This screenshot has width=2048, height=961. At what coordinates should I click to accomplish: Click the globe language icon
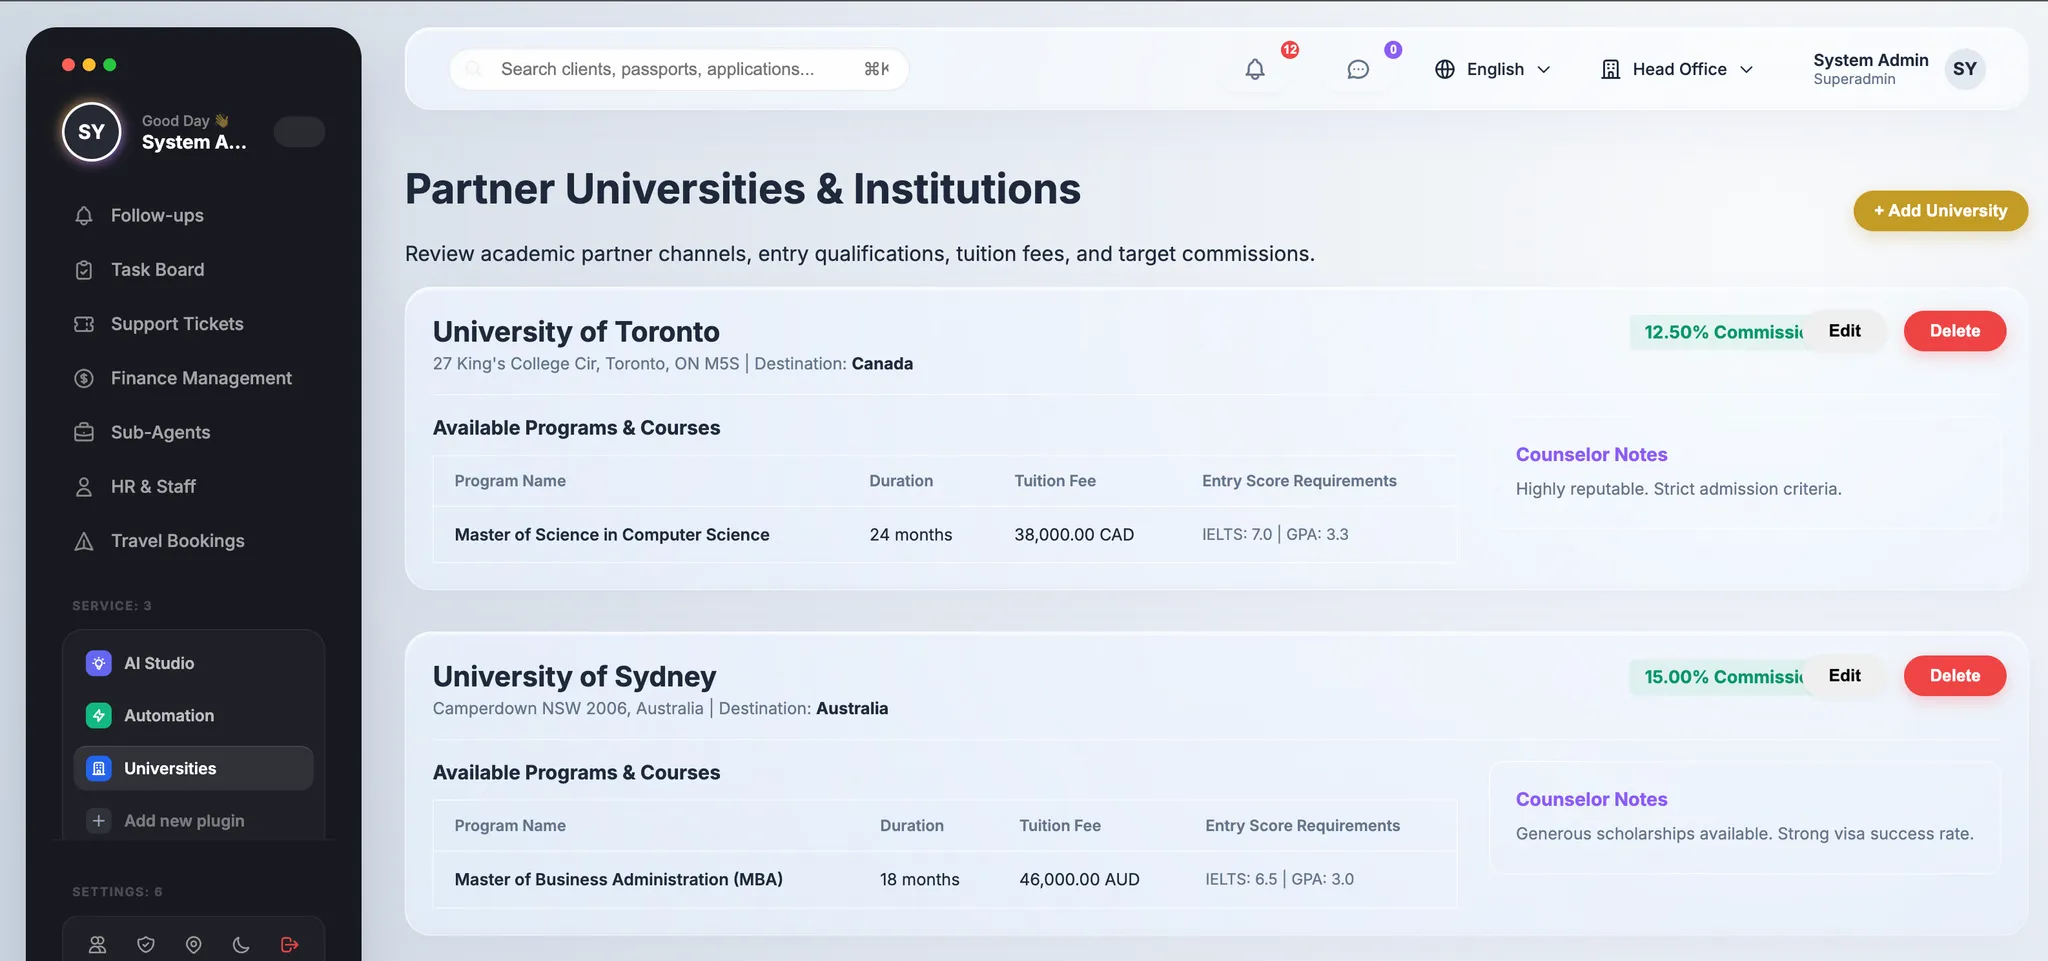1444,69
